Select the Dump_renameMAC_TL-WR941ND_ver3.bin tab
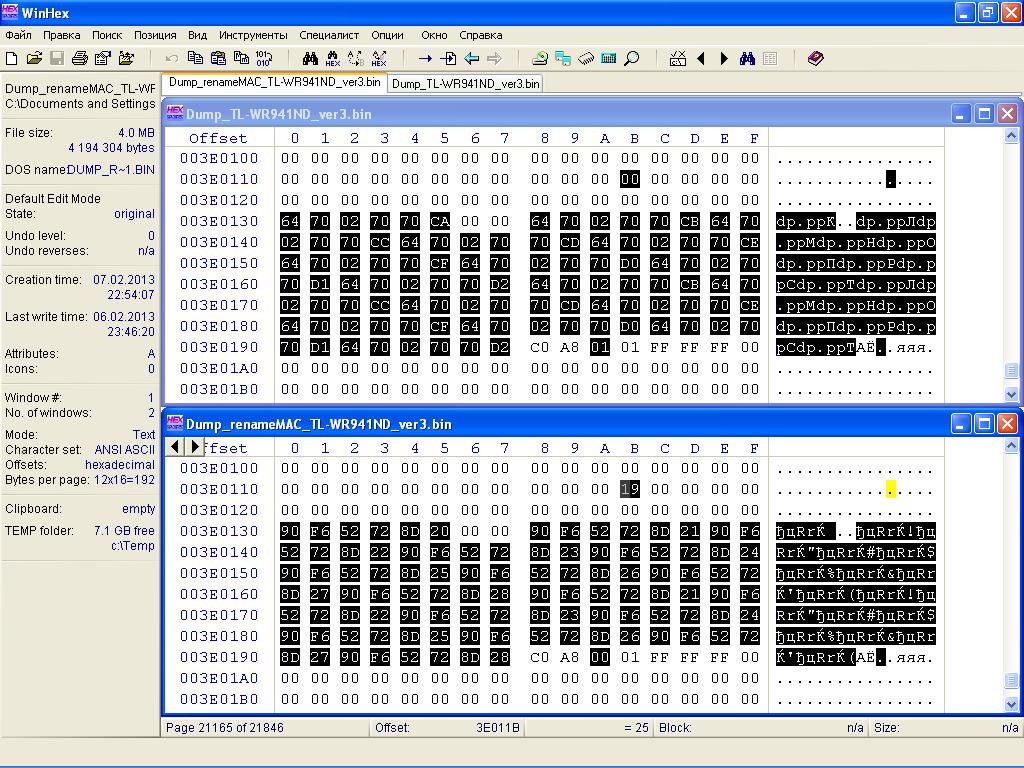 pos(274,83)
